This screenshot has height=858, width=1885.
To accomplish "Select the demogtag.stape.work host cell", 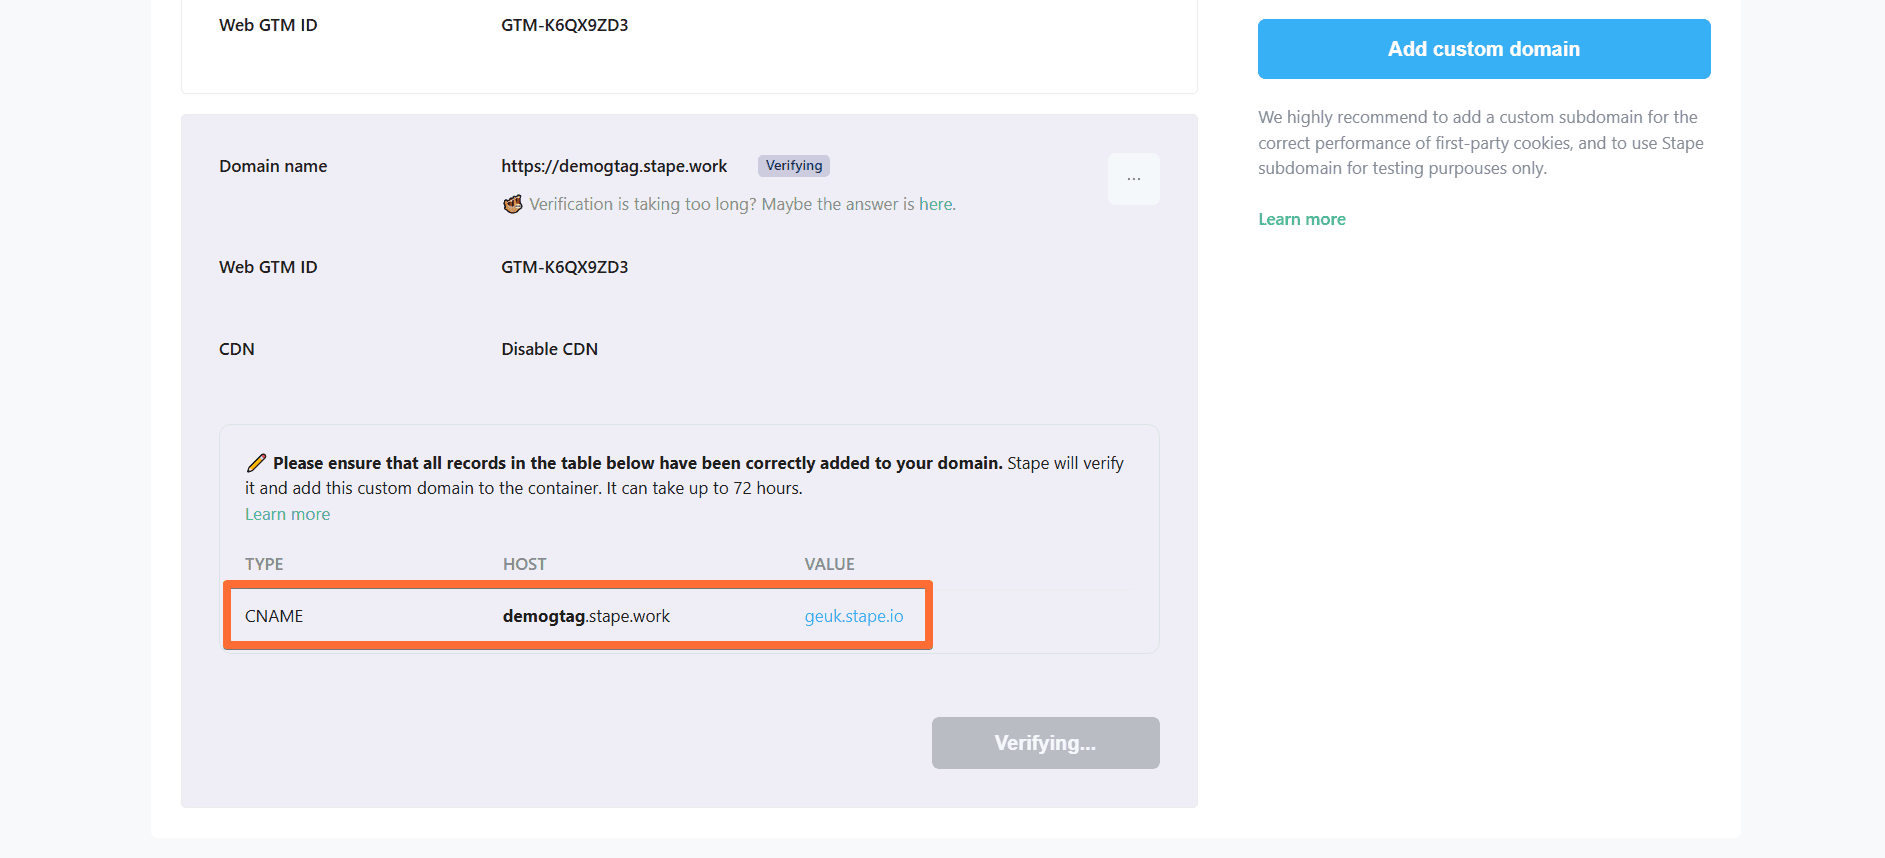I will tap(586, 616).
